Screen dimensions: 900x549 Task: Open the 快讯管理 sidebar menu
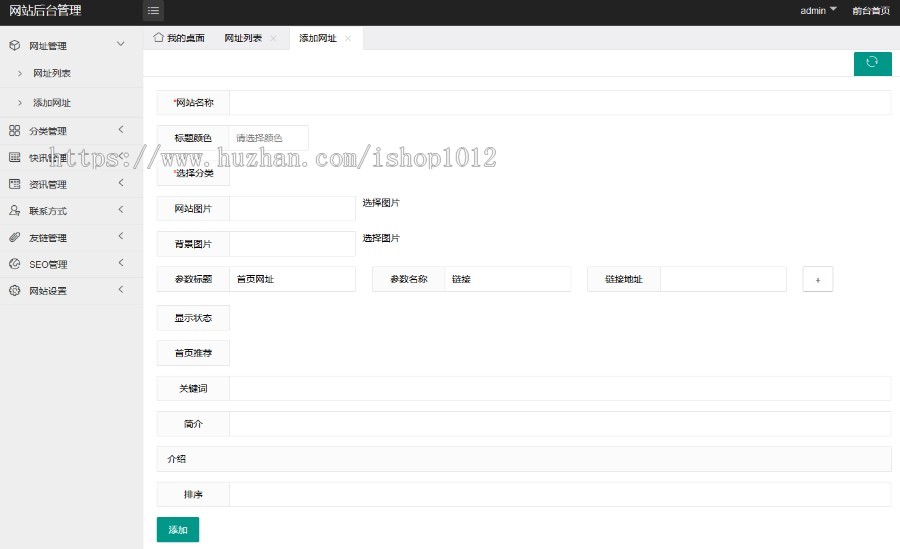pos(71,157)
